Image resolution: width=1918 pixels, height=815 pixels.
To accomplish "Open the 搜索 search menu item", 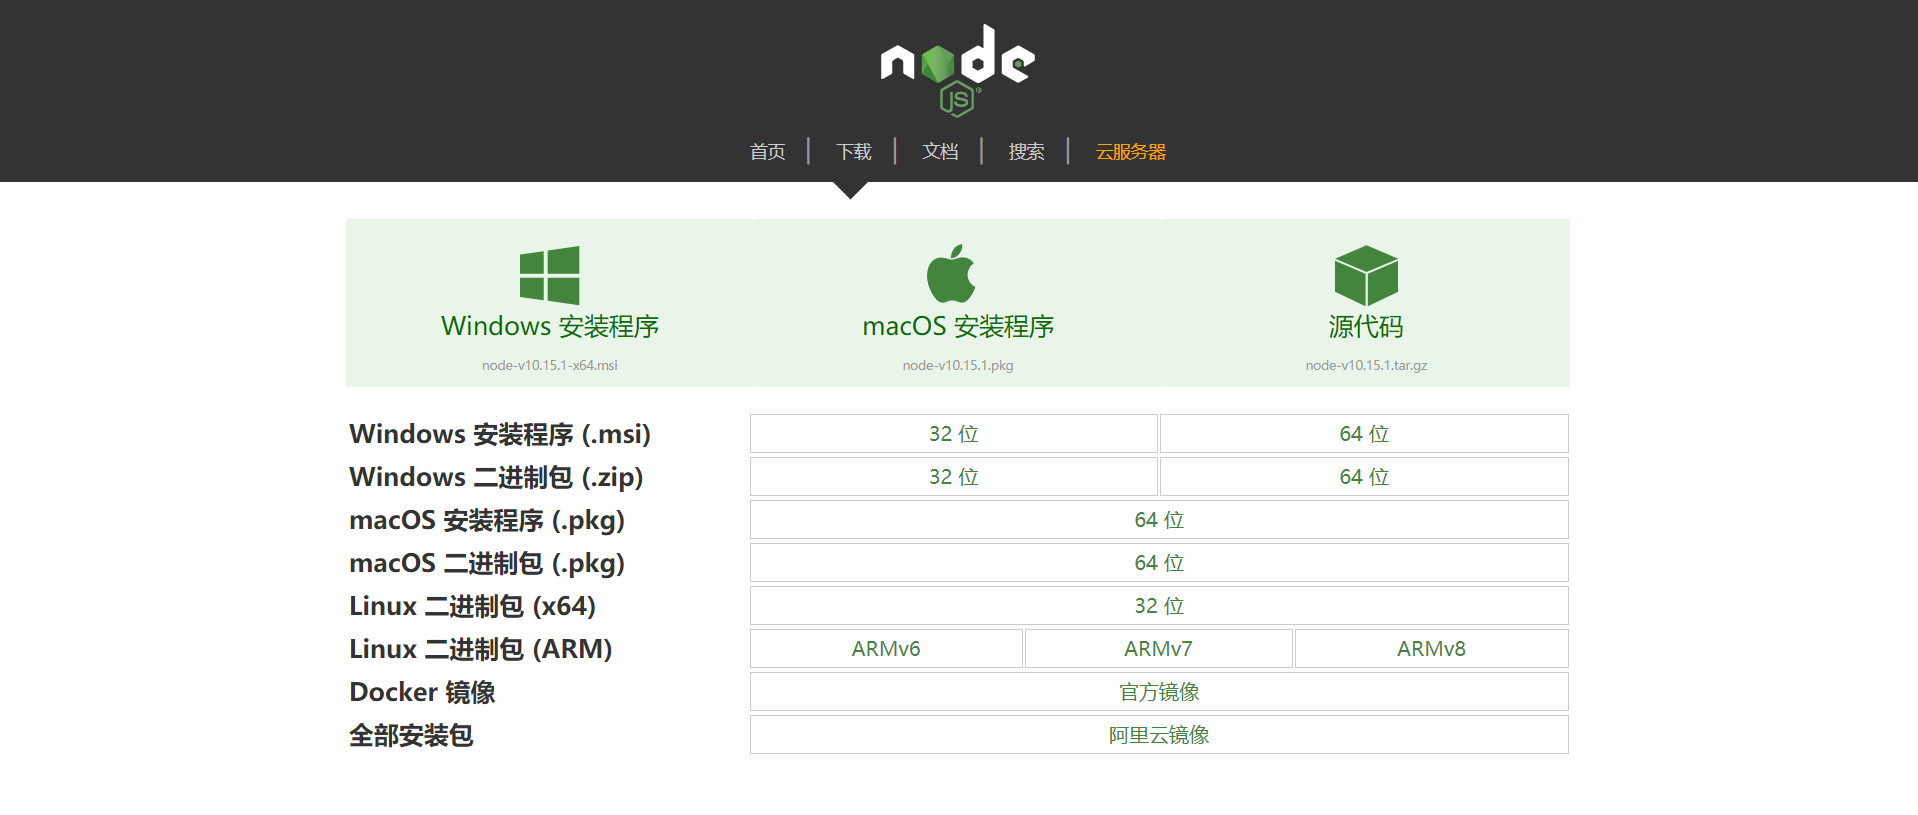I will (1026, 152).
